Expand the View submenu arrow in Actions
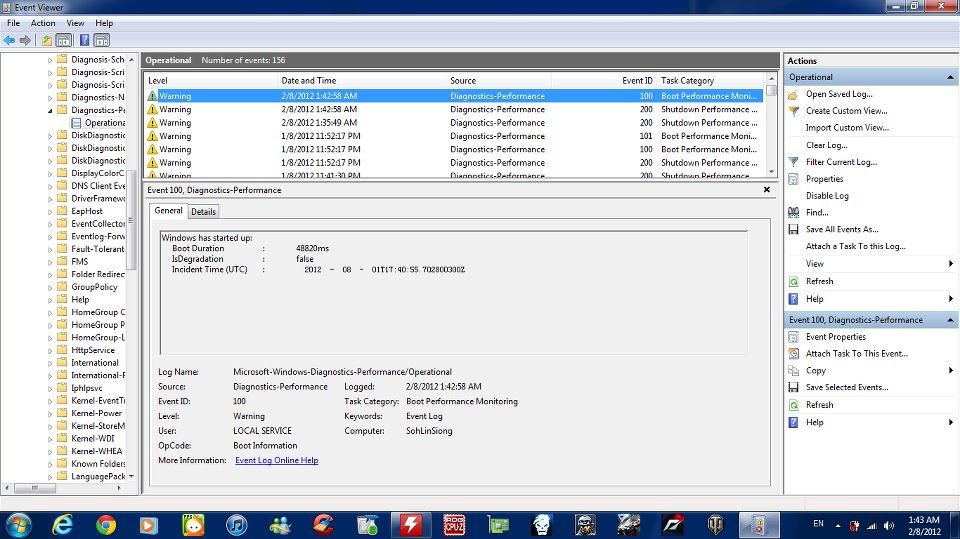This screenshot has width=960, height=539. [x=950, y=264]
